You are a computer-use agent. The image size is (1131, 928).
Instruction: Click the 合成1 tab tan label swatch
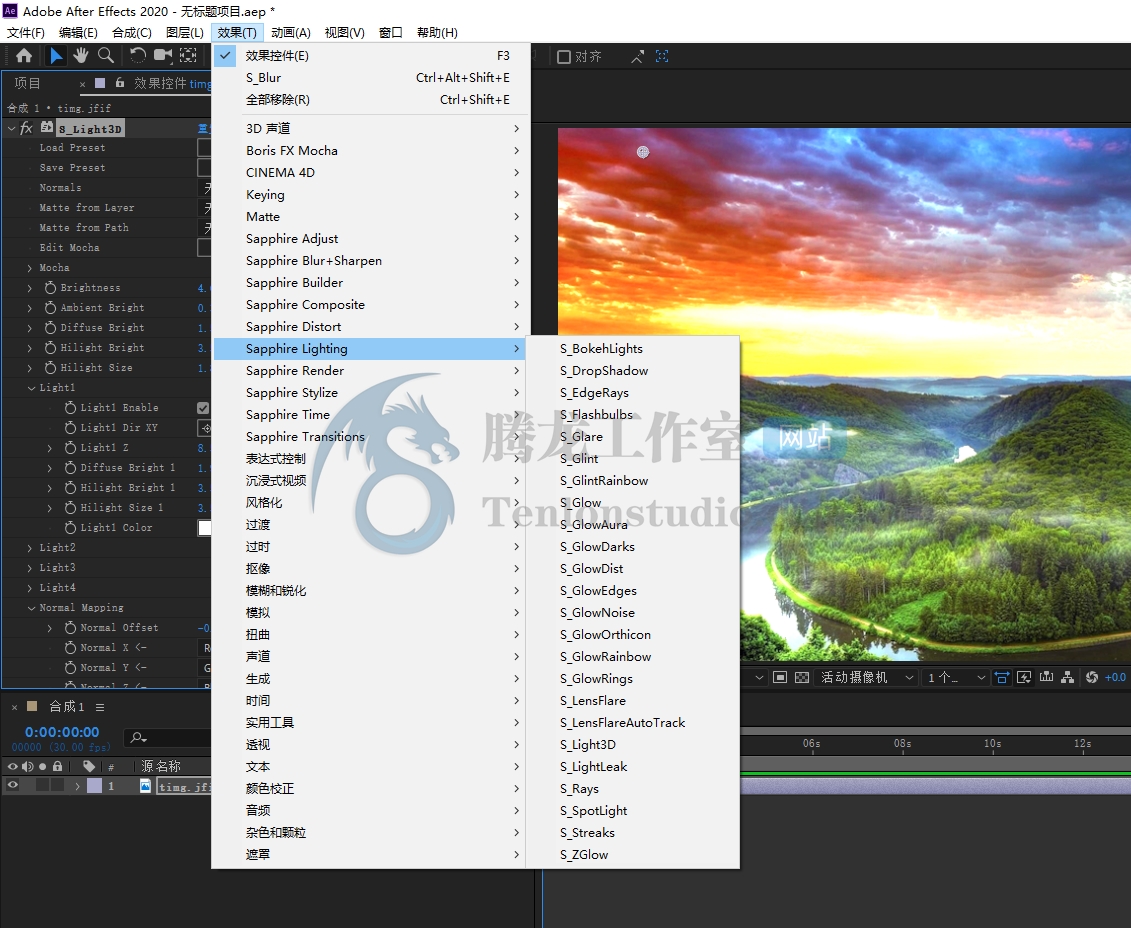tap(32, 707)
